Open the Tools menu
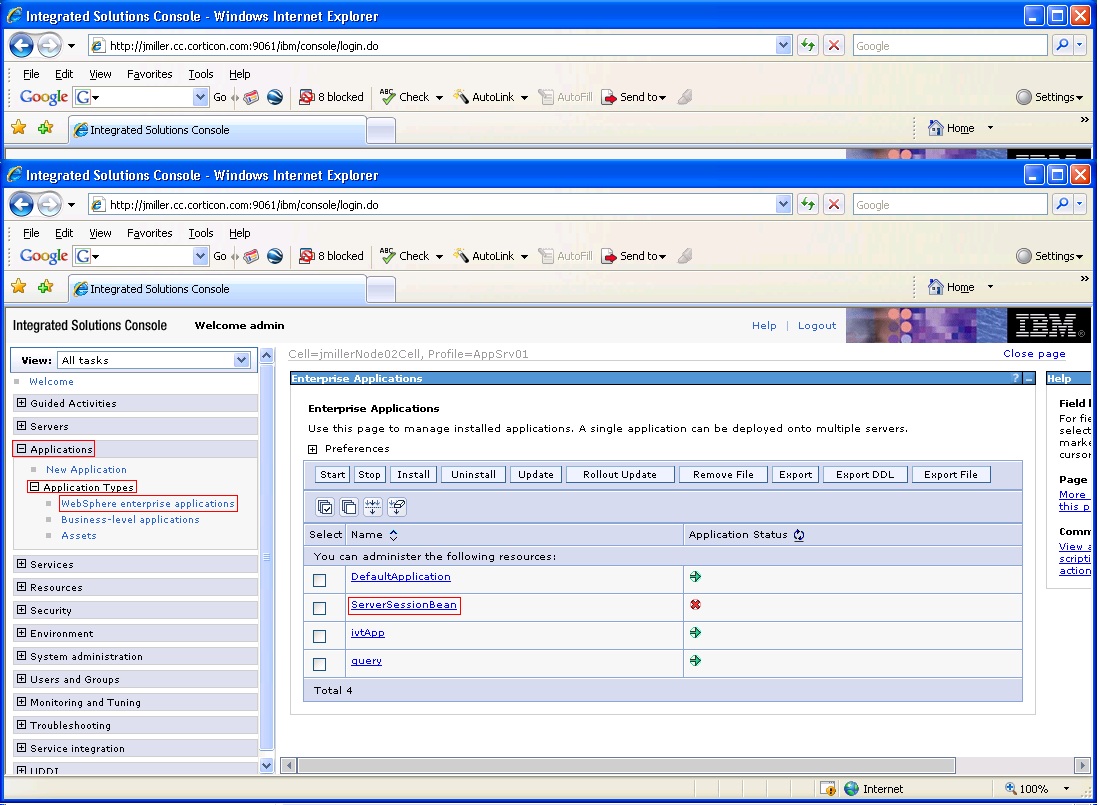 (x=200, y=233)
